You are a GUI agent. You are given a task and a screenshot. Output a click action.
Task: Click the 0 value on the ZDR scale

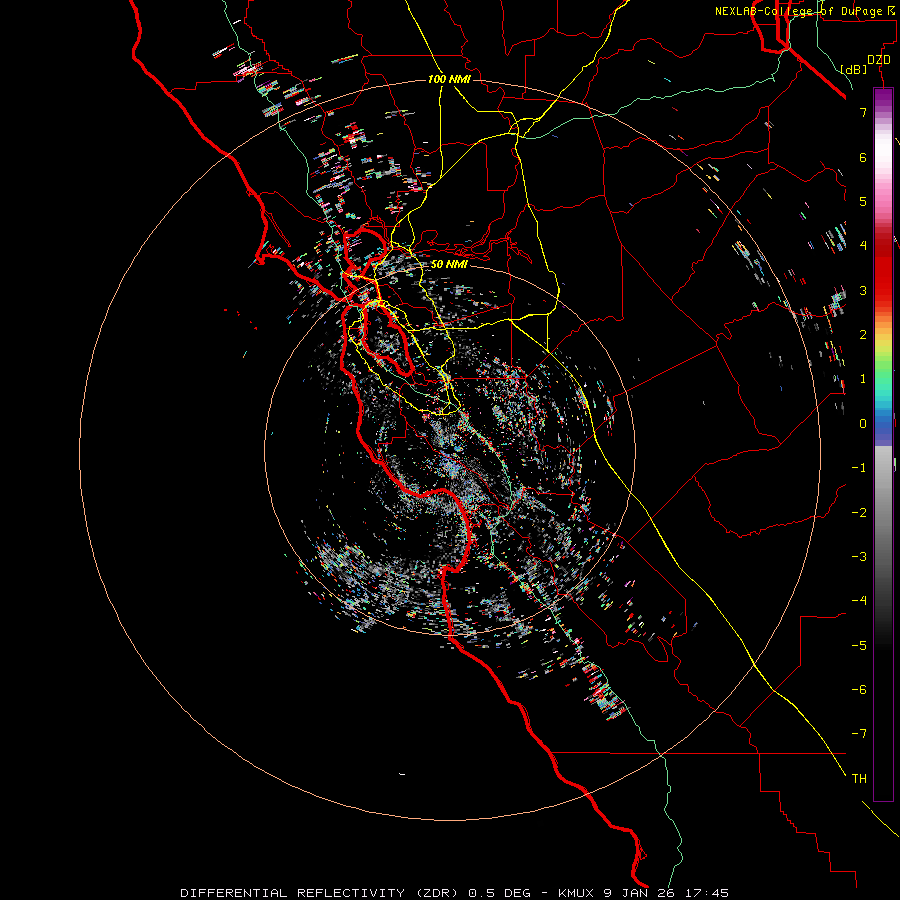(863, 424)
